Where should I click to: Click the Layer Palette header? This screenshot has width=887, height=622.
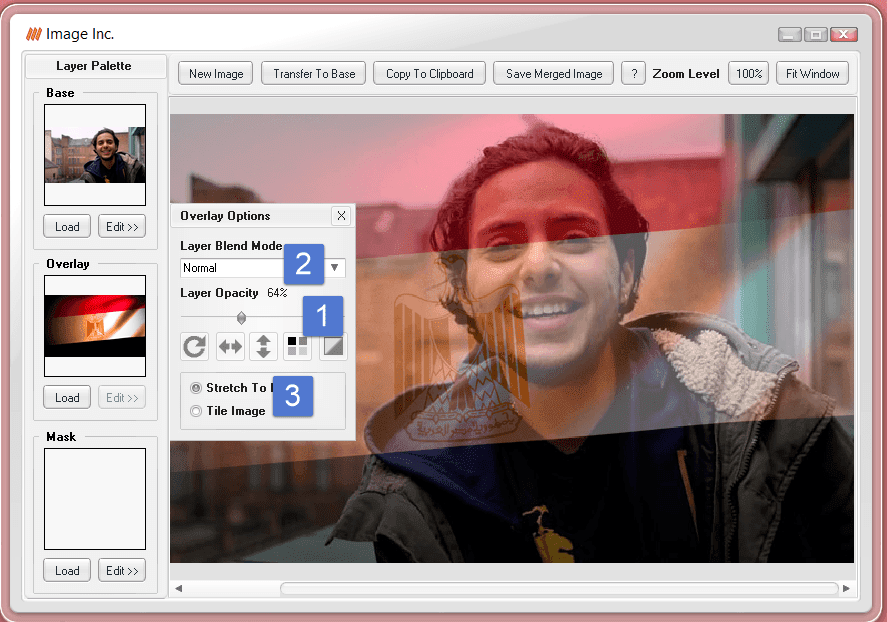[x=94, y=66]
